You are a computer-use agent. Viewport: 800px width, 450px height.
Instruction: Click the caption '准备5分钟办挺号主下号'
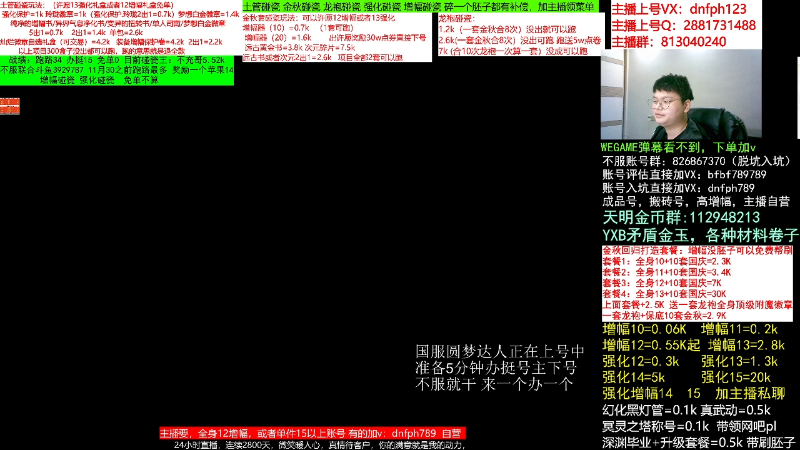496,368
